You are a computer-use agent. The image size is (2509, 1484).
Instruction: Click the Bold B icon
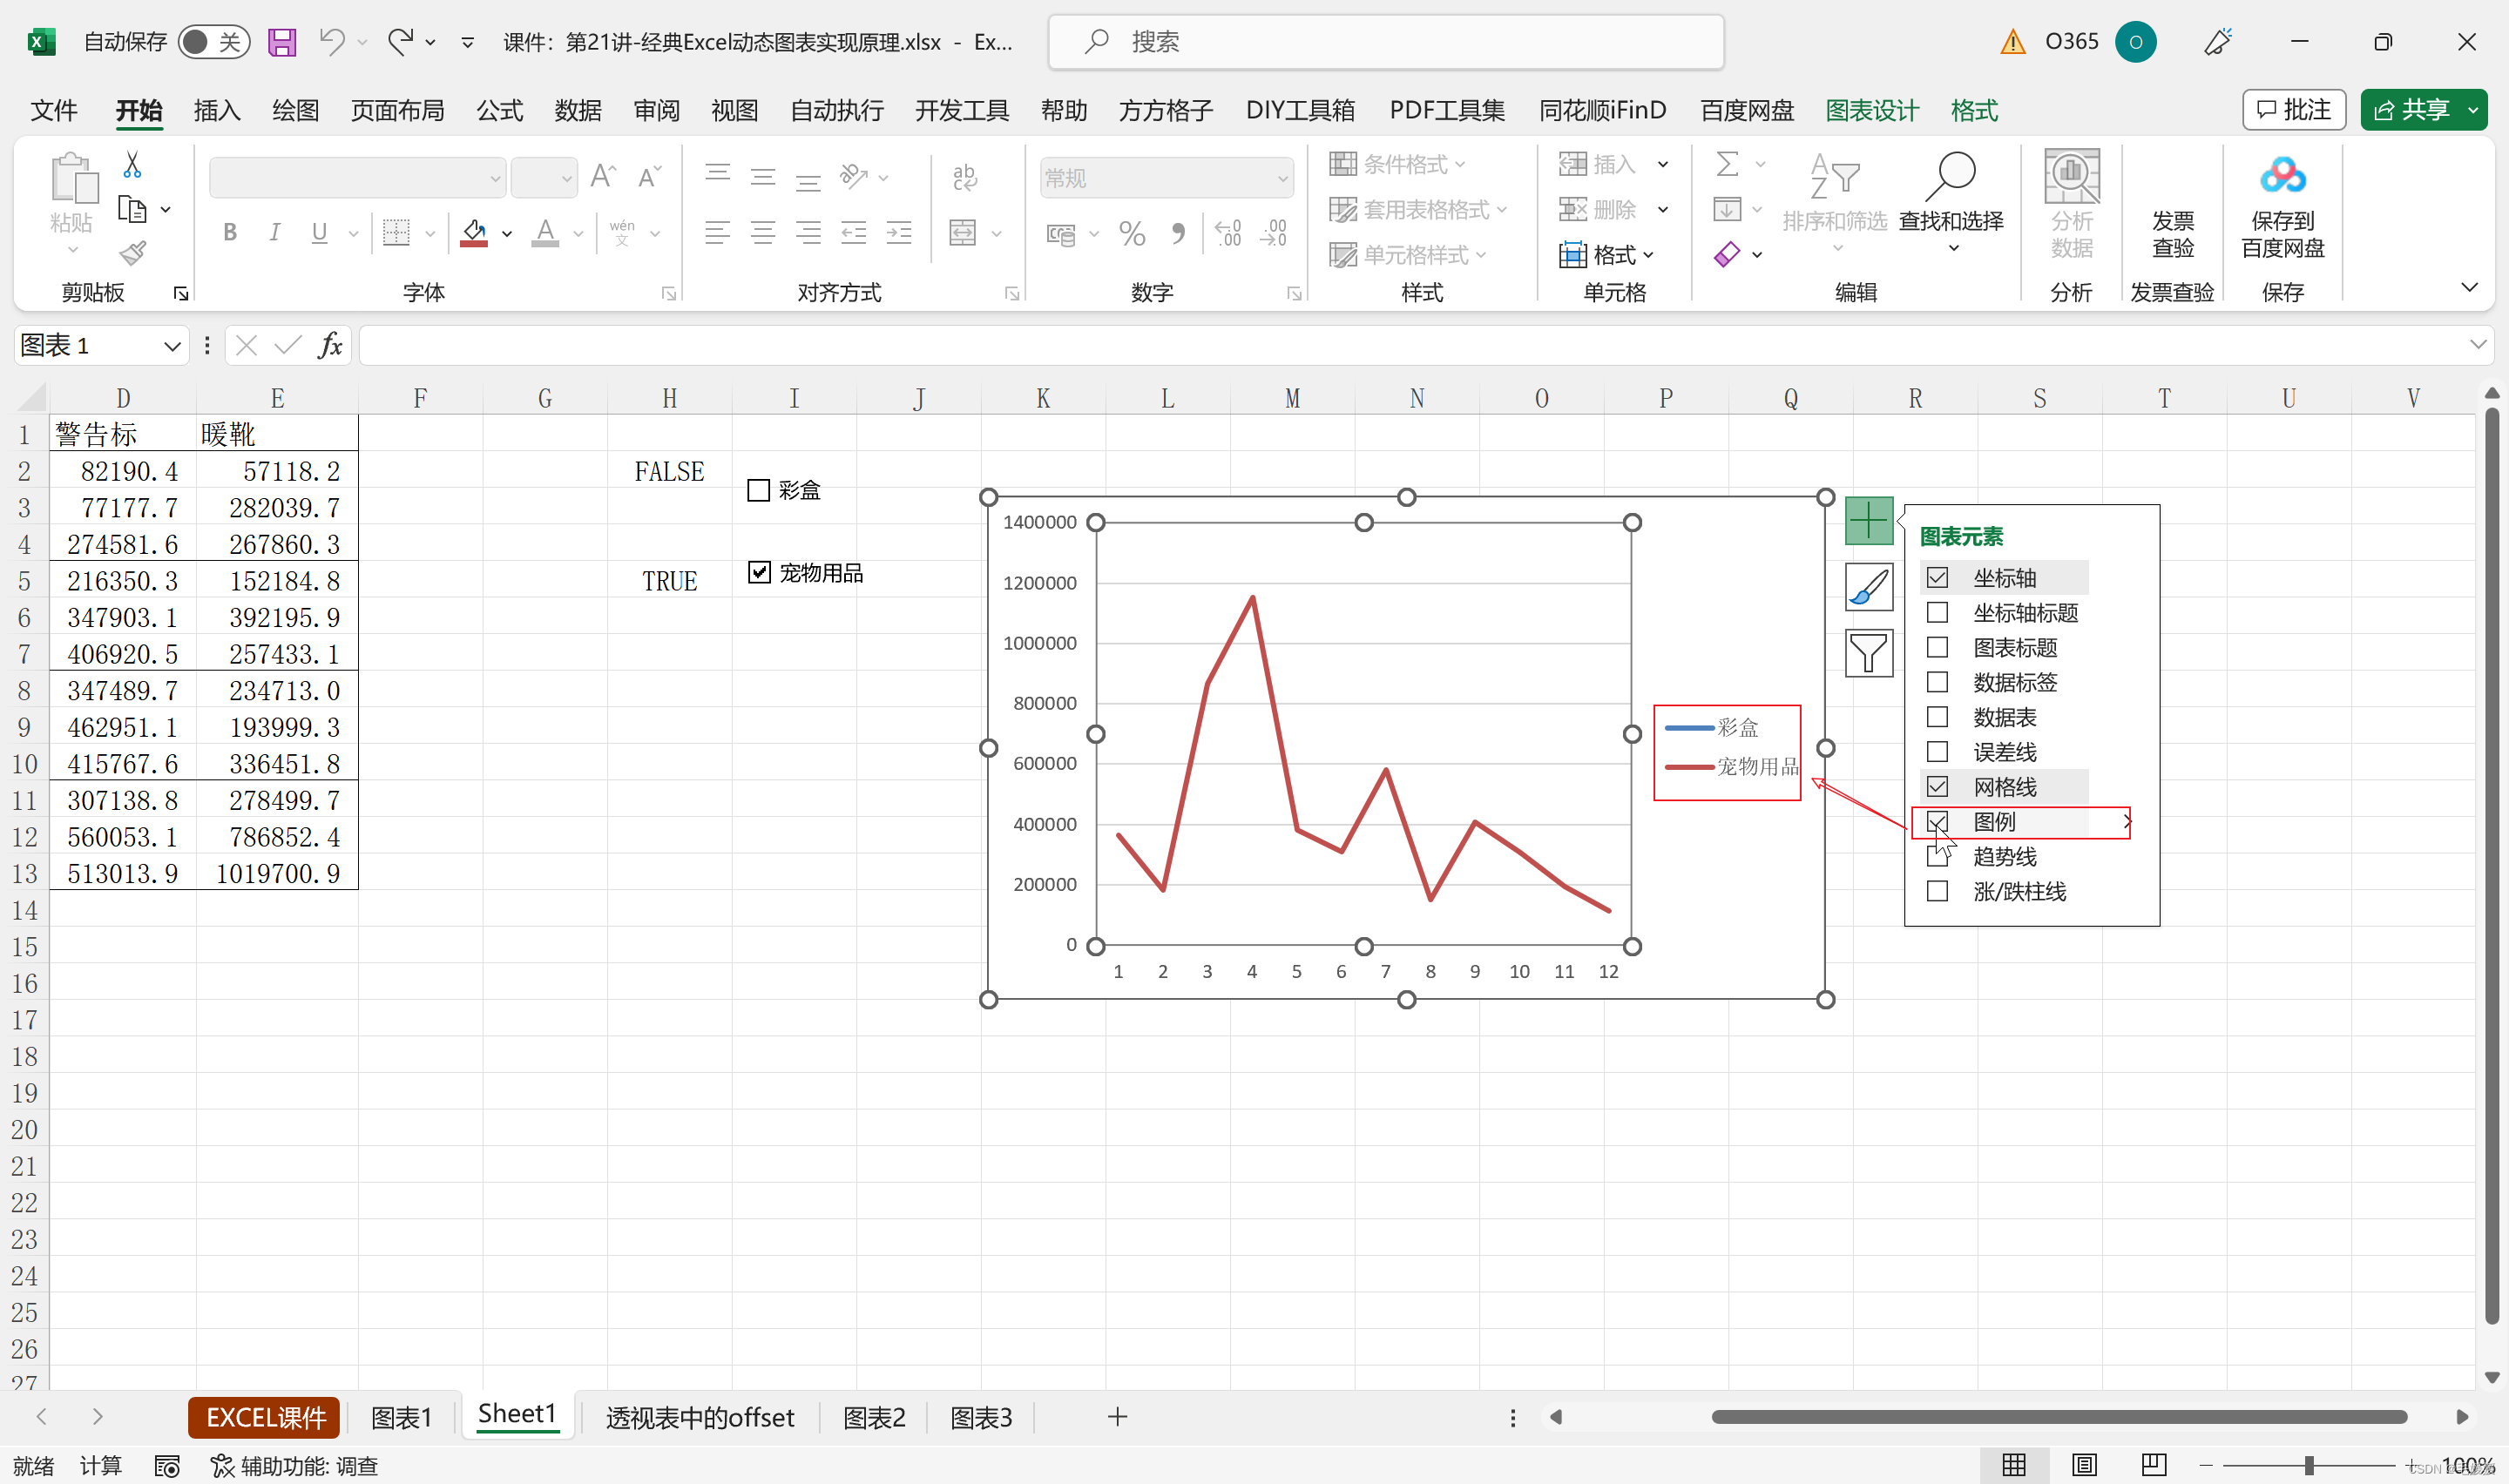230,233
